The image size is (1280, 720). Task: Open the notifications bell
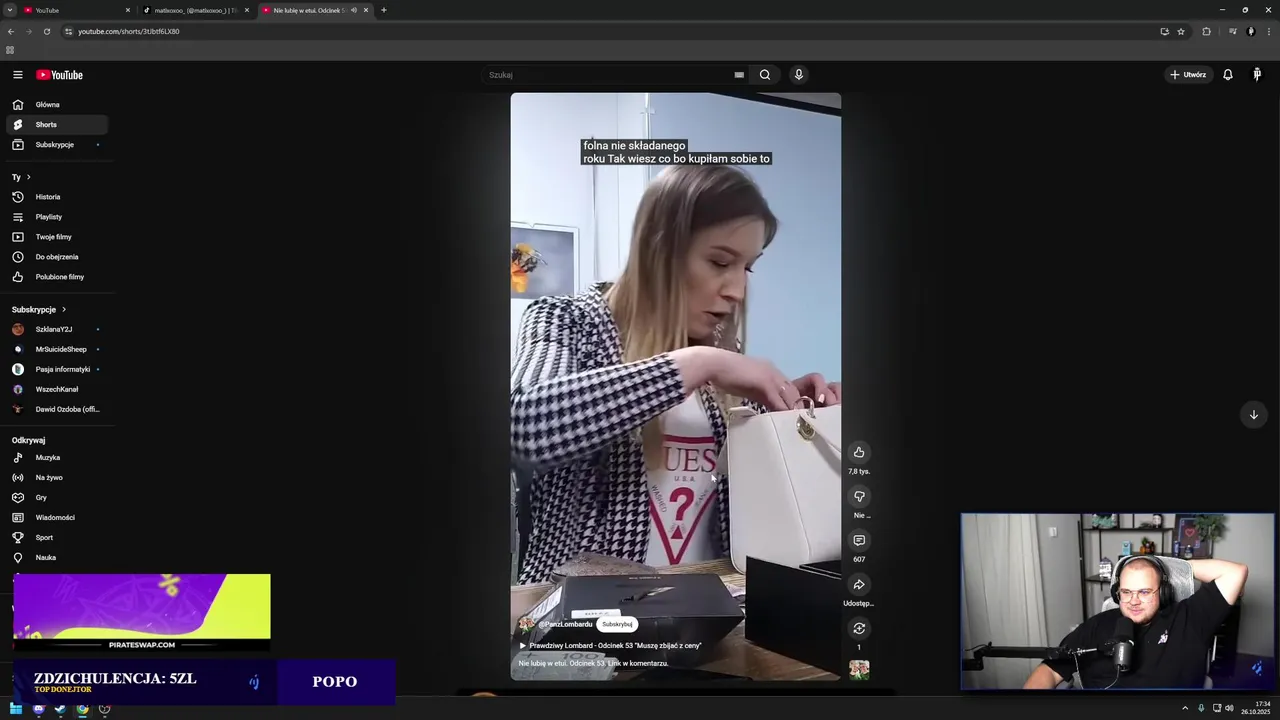pos(1228,75)
